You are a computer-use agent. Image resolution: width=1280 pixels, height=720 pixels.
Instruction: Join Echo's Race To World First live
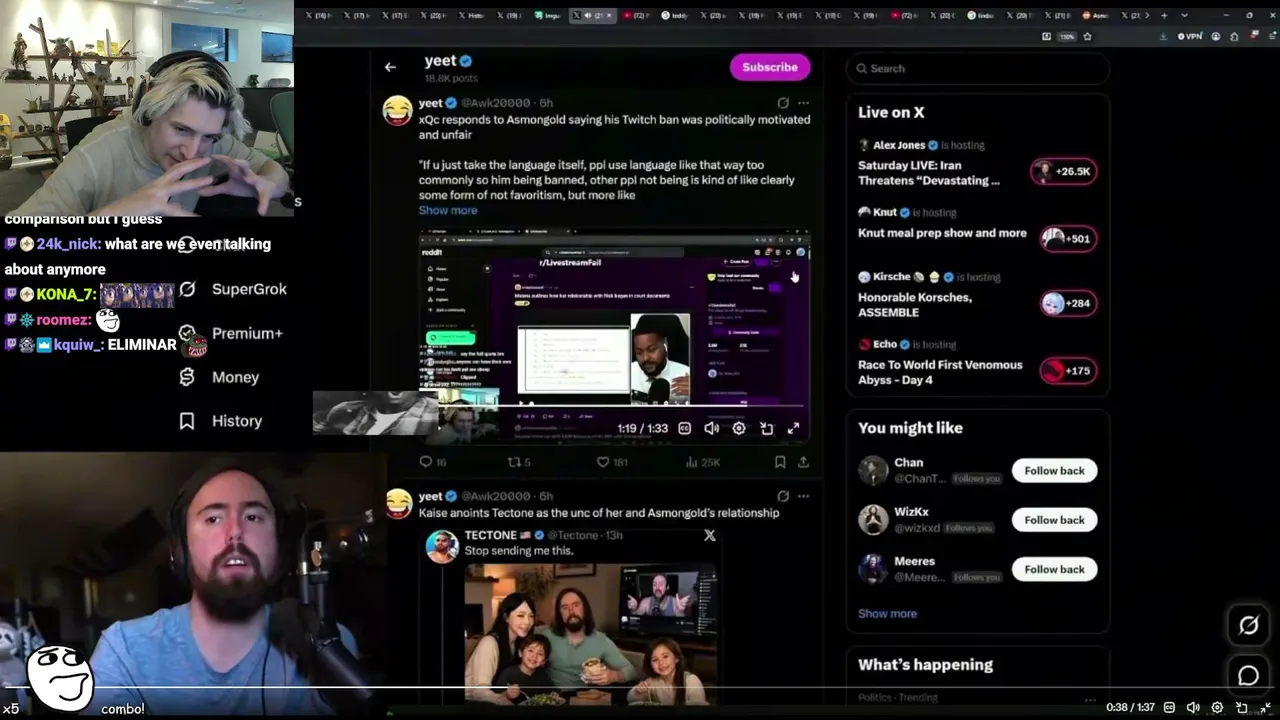tap(1067, 371)
